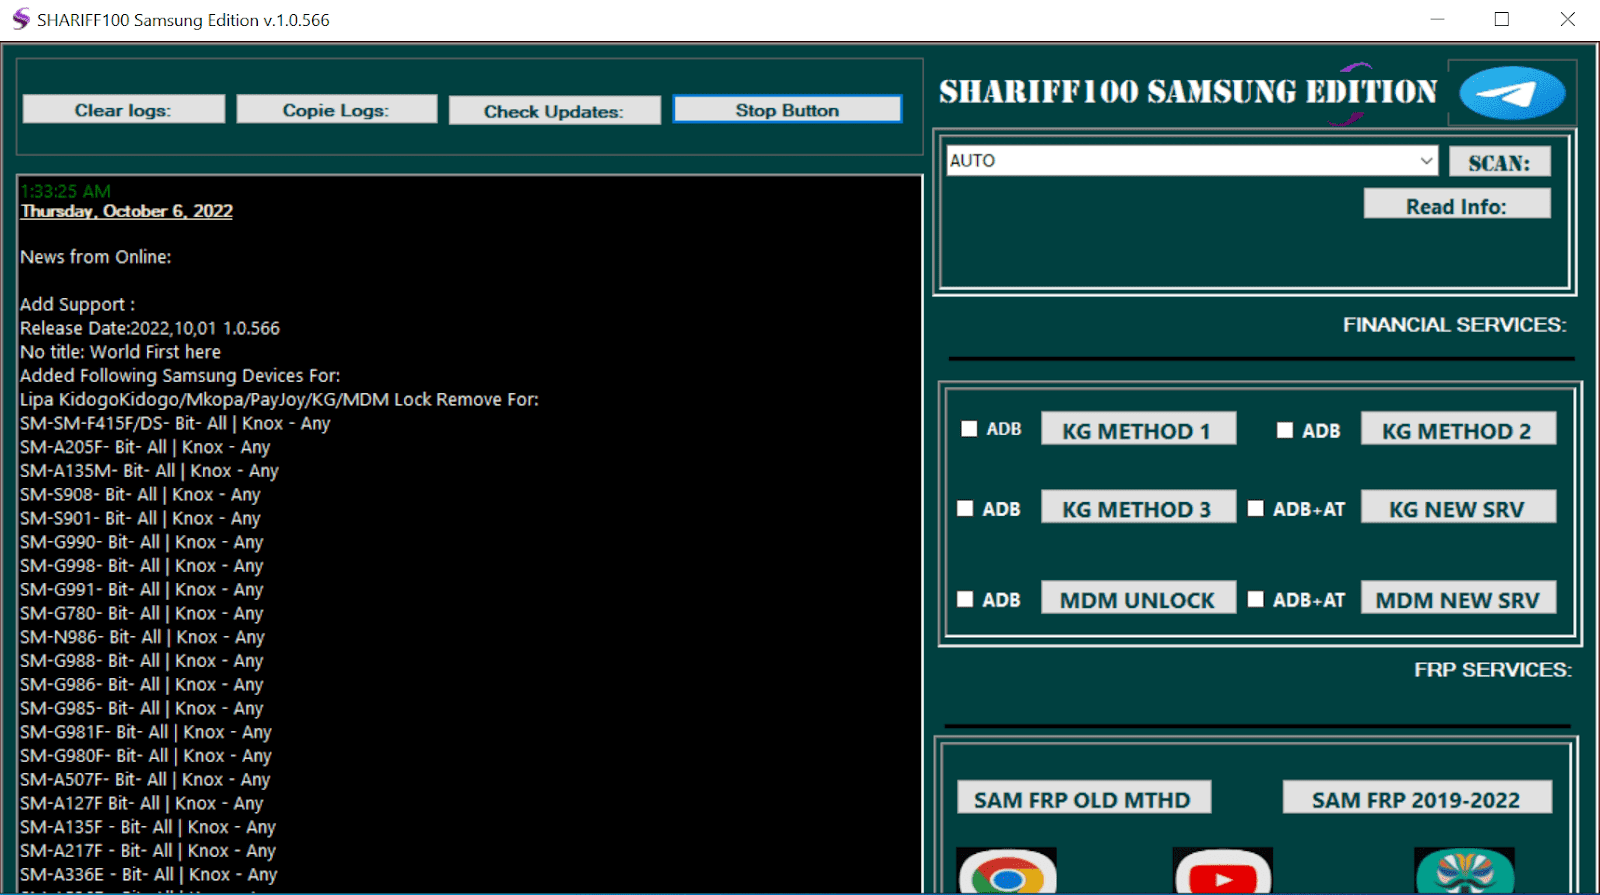Click the log line SM-A205F- Bit- All
Image resolution: width=1600 pixels, height=895 pixels.
(x=145, y=447)
